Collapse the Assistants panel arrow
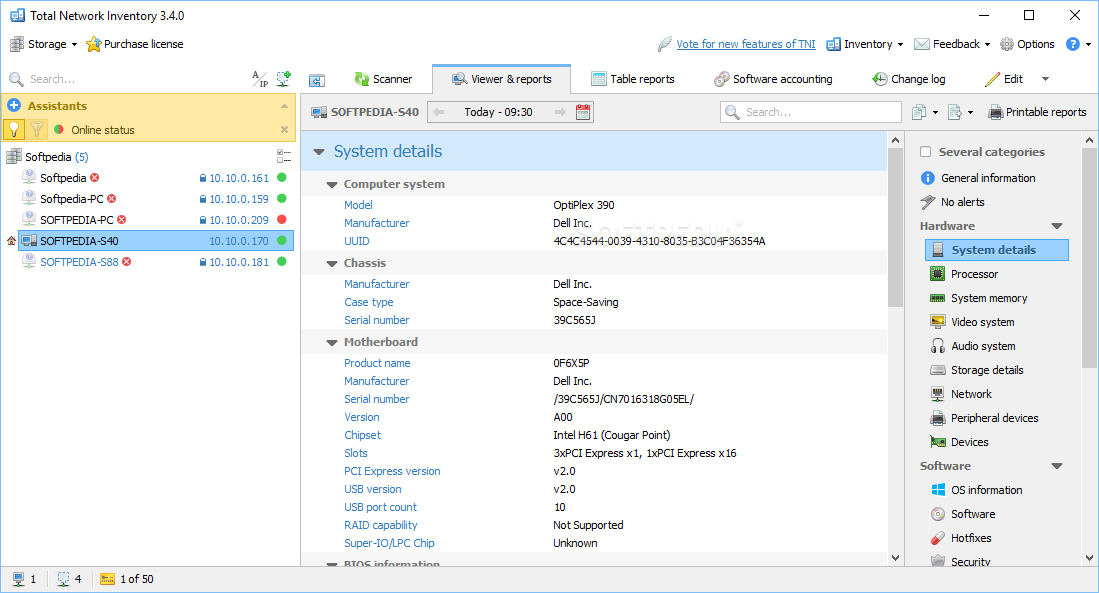The image size is (1099, 593). [284, 106]
